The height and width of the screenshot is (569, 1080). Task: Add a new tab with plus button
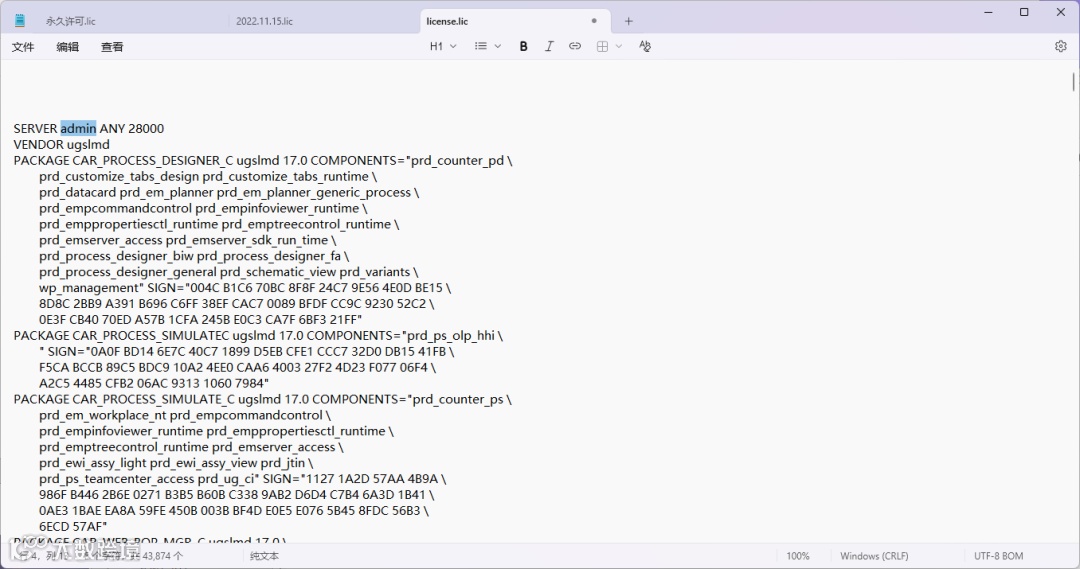pos(628,21)
